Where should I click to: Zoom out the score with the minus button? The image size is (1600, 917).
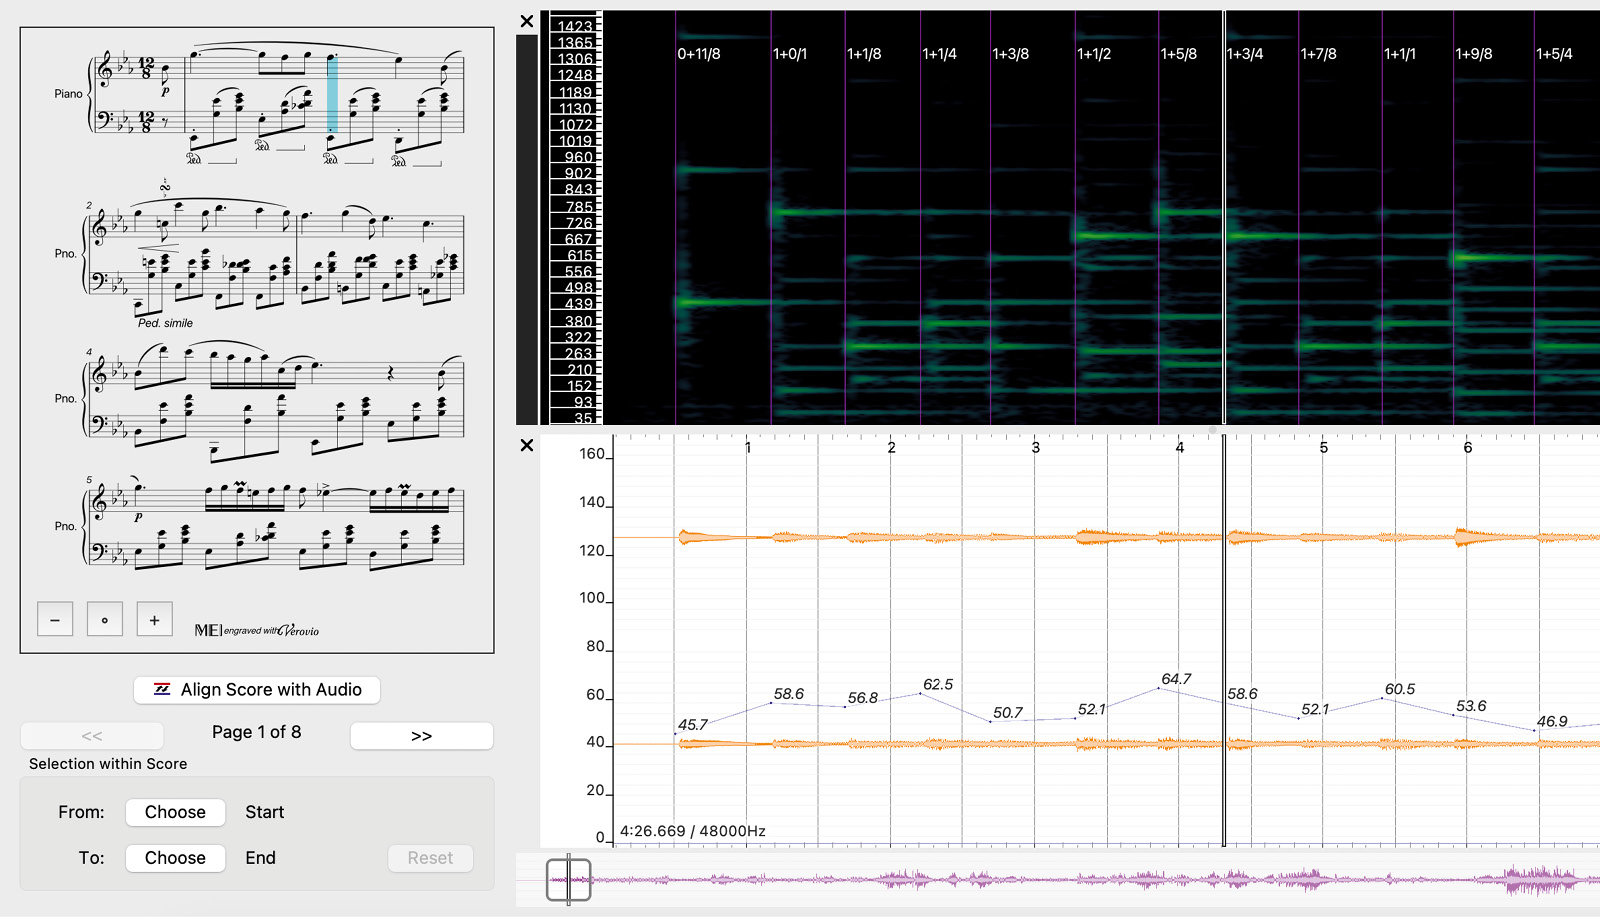tap(55, 620)
